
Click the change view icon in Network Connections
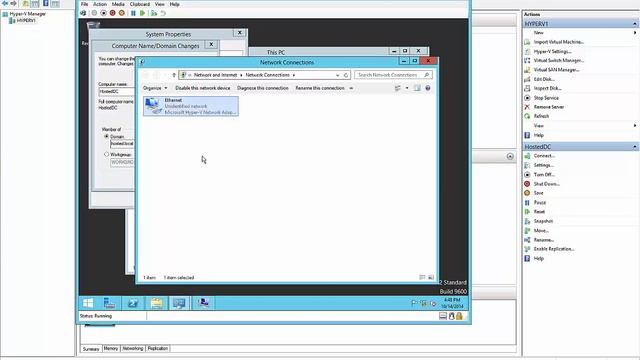398,88
